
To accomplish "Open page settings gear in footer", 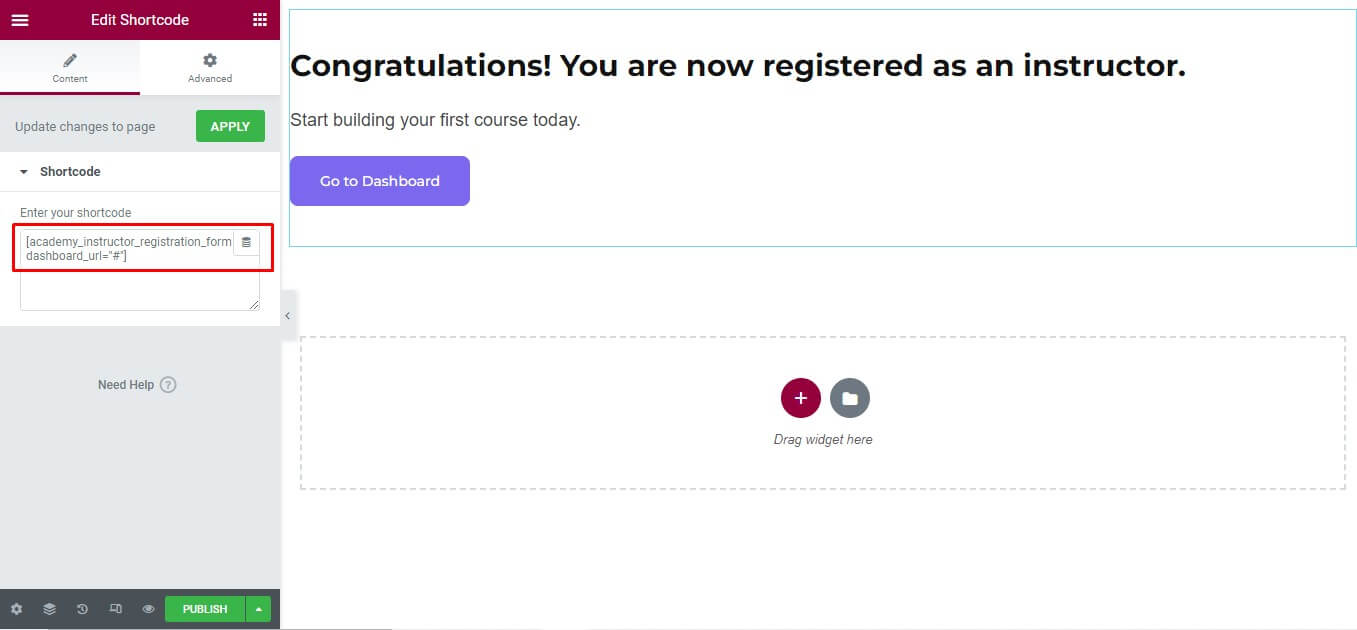I will pos(16,609).
